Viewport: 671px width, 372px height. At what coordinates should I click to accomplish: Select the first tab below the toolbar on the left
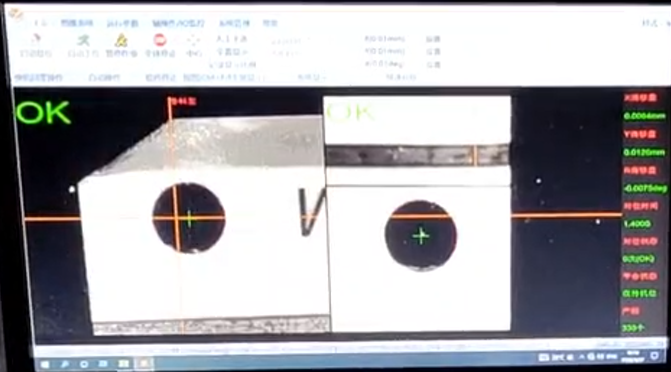pos(38,77)
